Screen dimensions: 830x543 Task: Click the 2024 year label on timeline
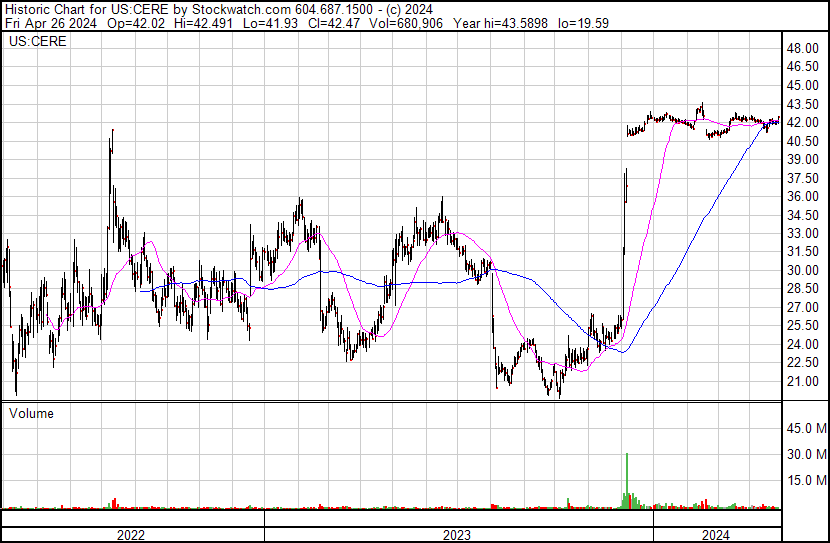point(716,535)
